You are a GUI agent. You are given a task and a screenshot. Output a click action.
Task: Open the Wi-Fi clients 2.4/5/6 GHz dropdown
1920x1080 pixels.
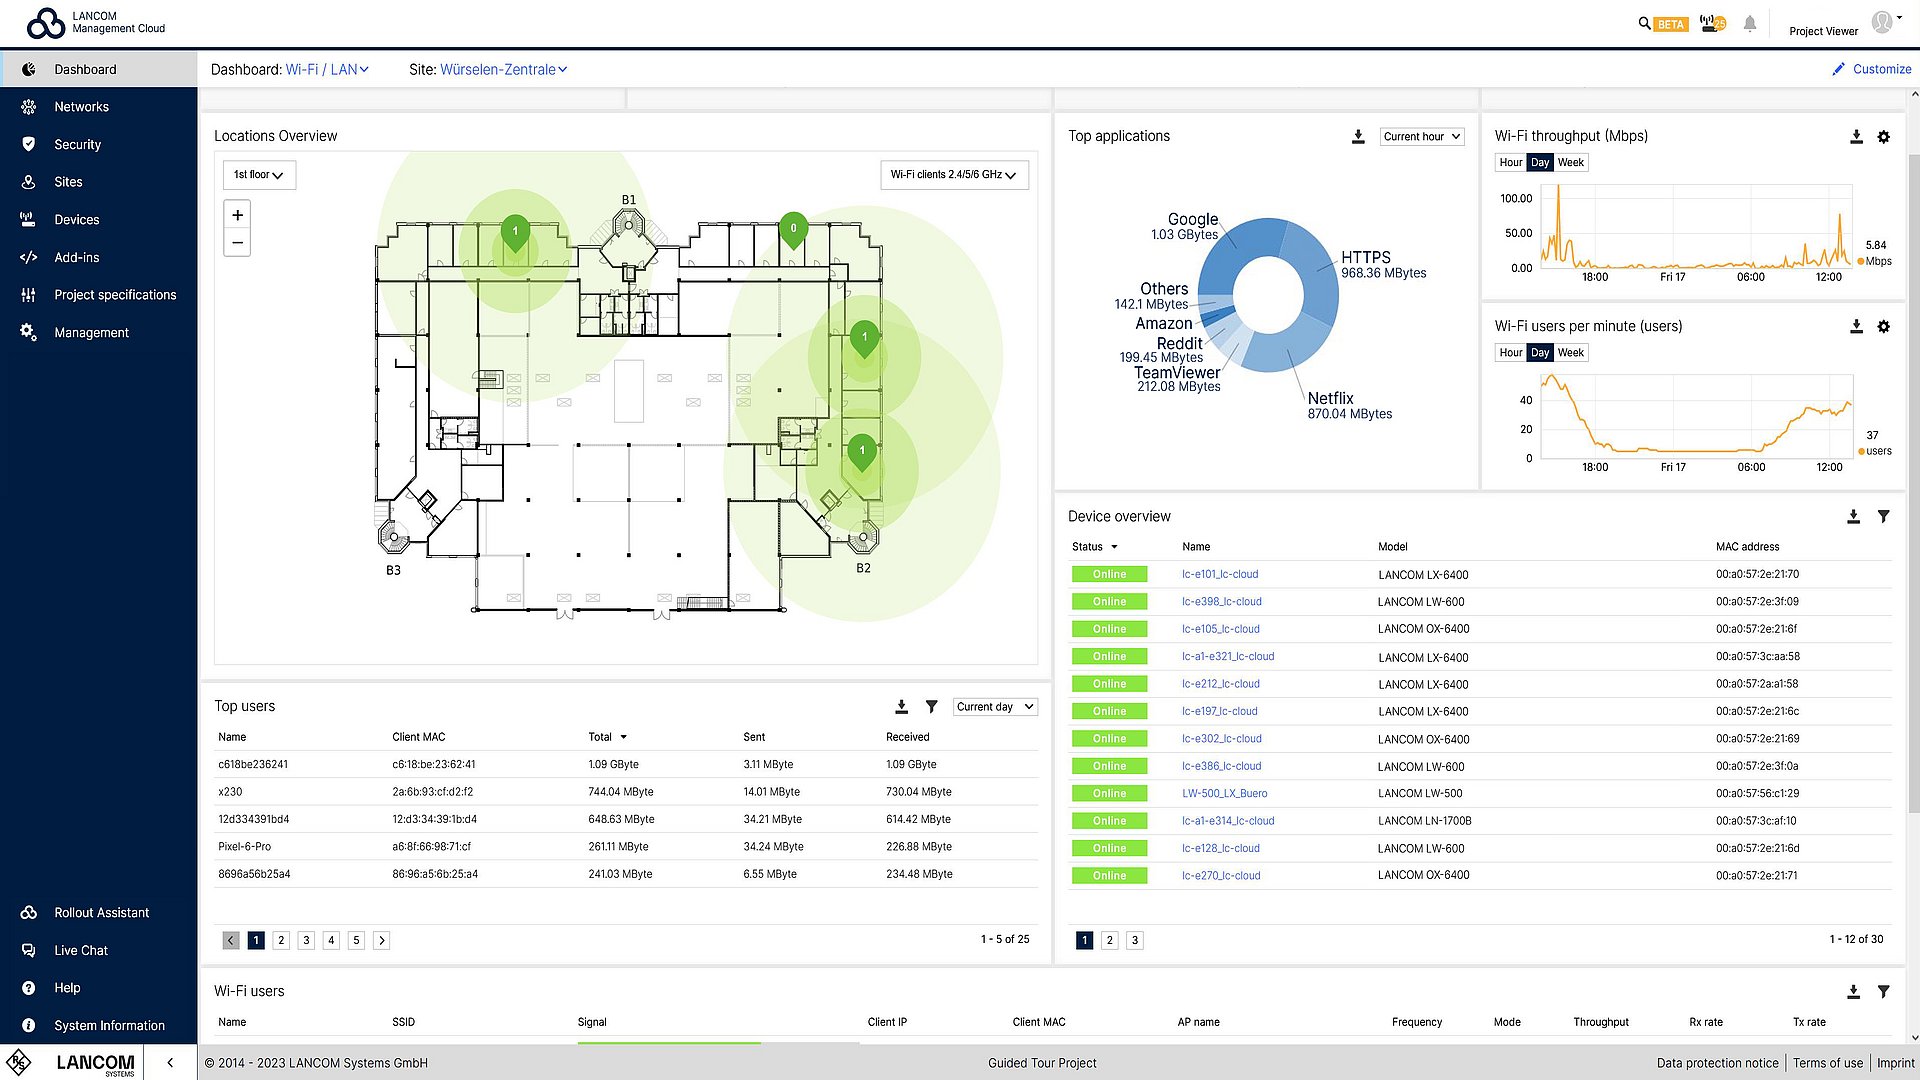953,174
